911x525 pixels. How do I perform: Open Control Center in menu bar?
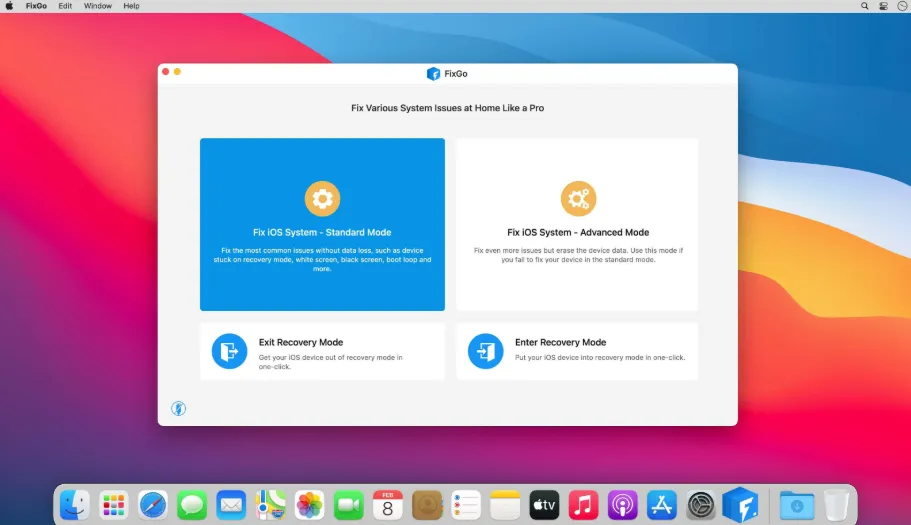883,6
